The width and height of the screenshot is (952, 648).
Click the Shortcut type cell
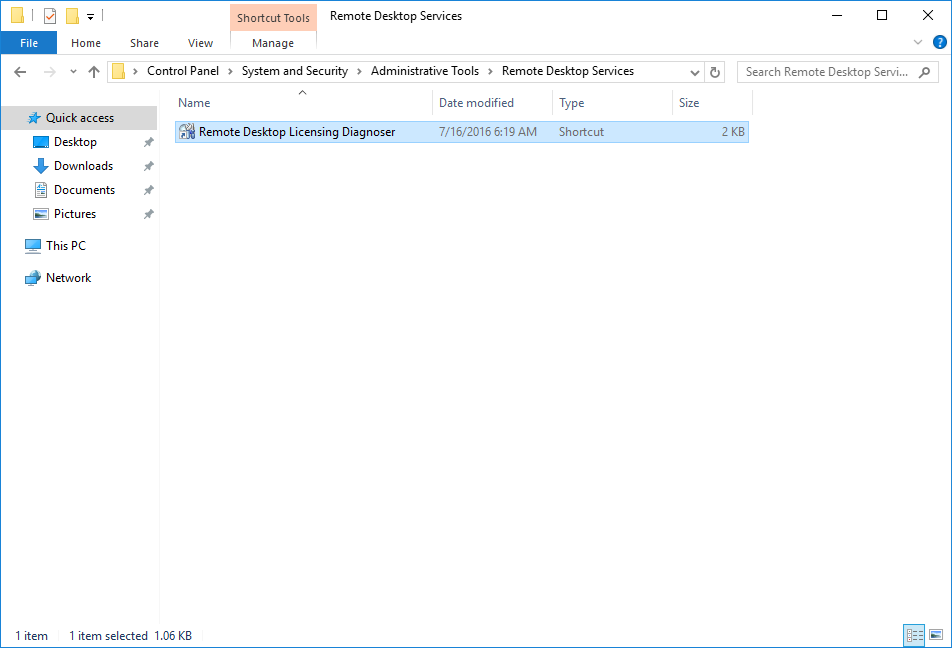click(x=581, y=132)
